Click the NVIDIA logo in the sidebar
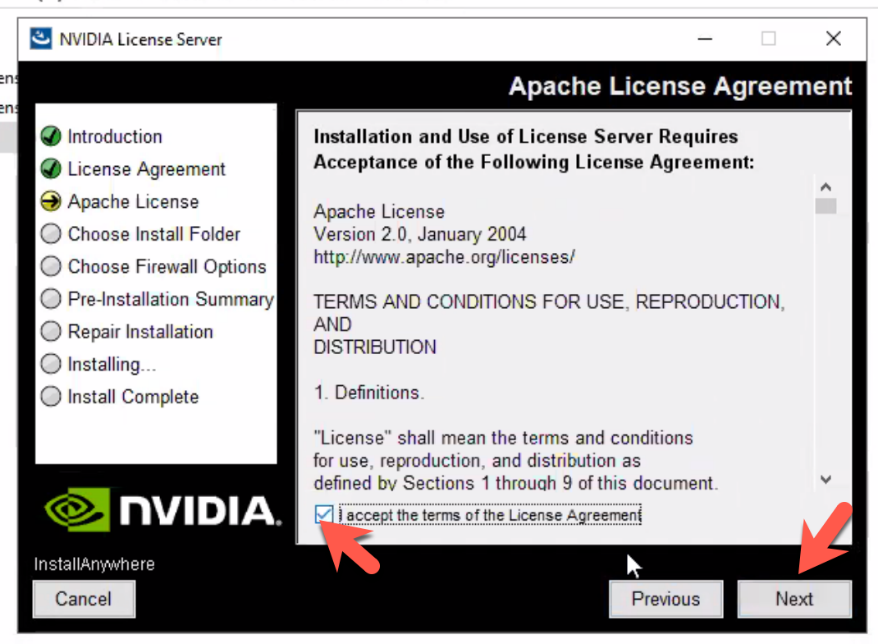Image resolution: width=878 pixels, height=644 pixels. tap(162, 510)
